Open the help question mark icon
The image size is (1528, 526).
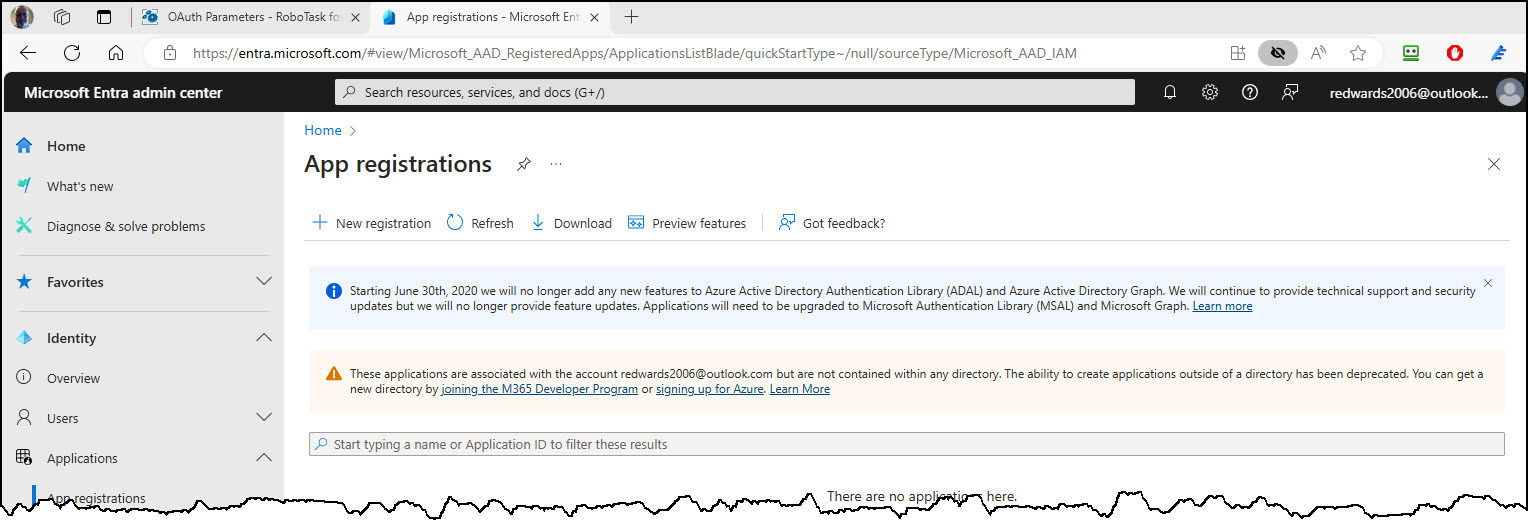[x=1249, y=92]
